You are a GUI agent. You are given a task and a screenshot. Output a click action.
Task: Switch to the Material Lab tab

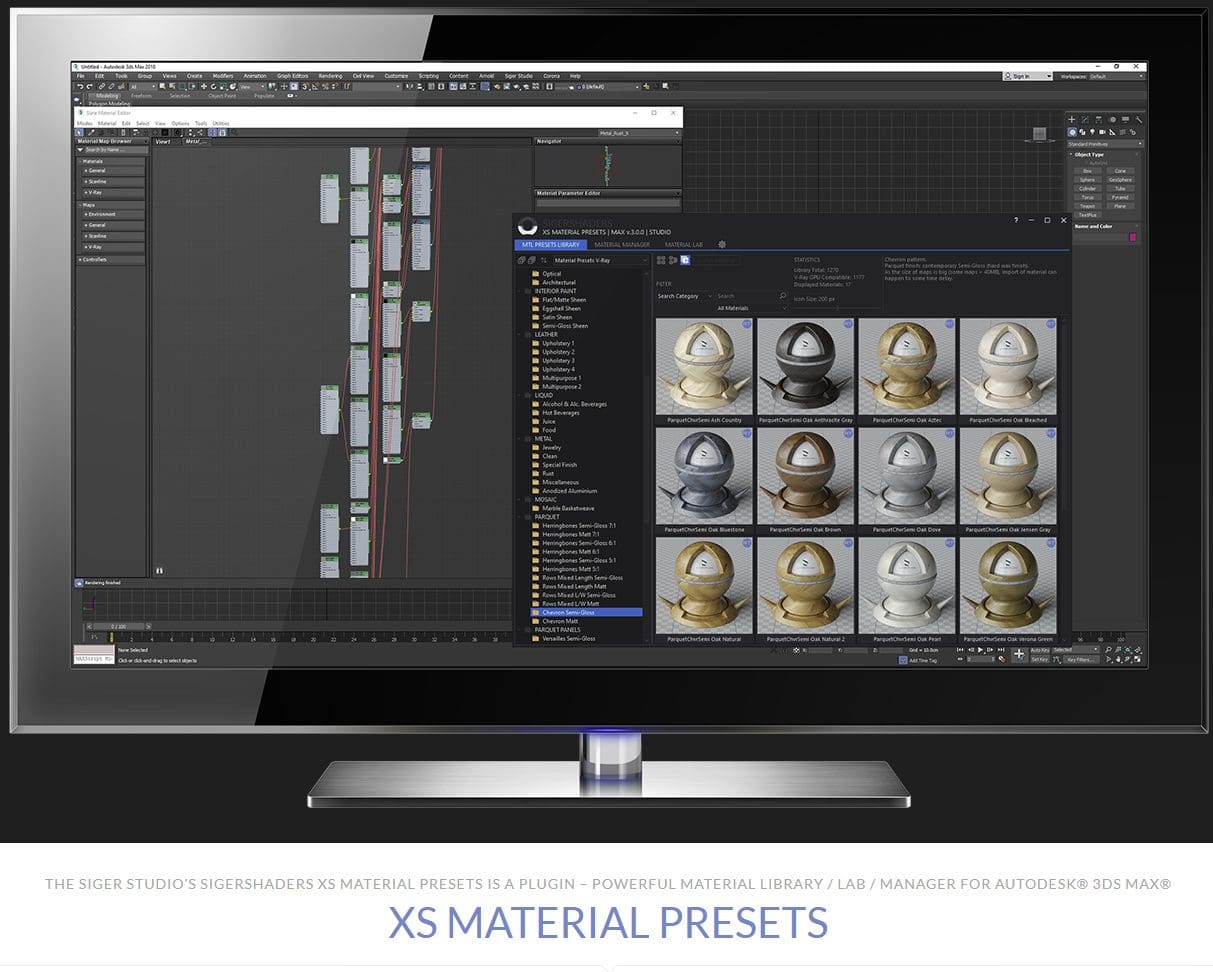tap(684, 244)
